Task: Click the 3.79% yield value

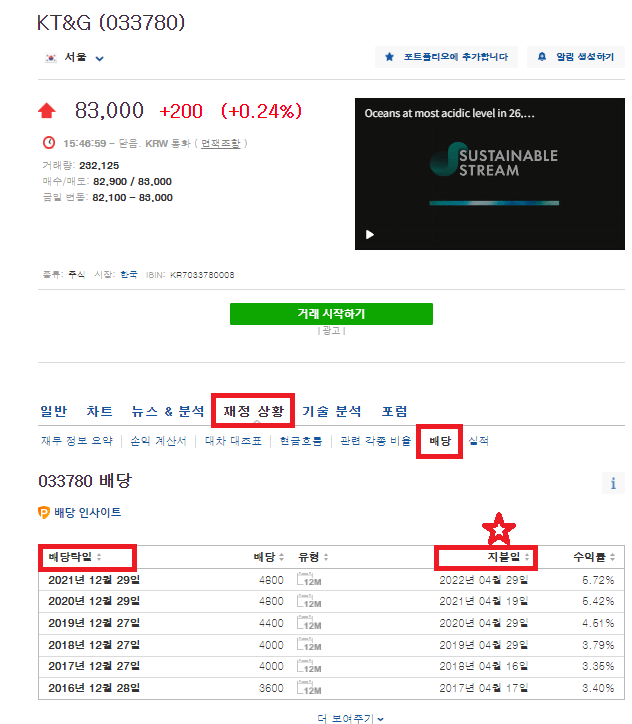Action: [598, 645]
